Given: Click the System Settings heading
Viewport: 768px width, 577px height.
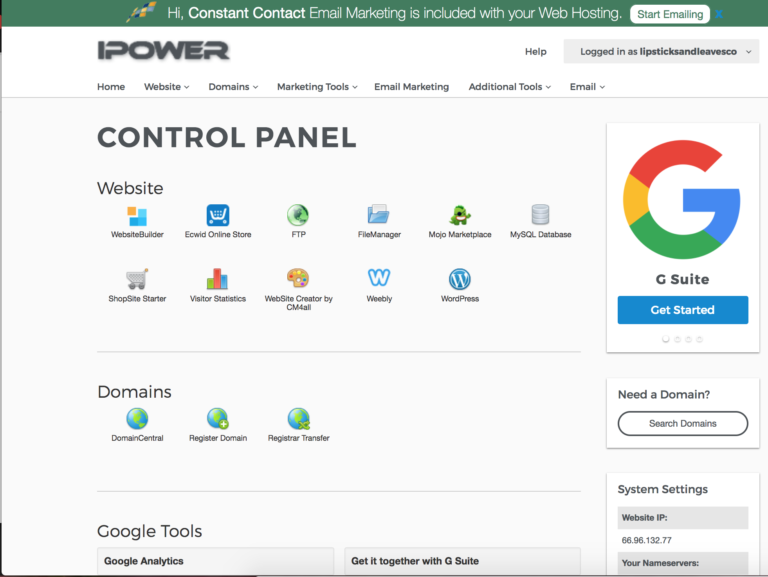Looking at the screenshot, I should (662, 489).
